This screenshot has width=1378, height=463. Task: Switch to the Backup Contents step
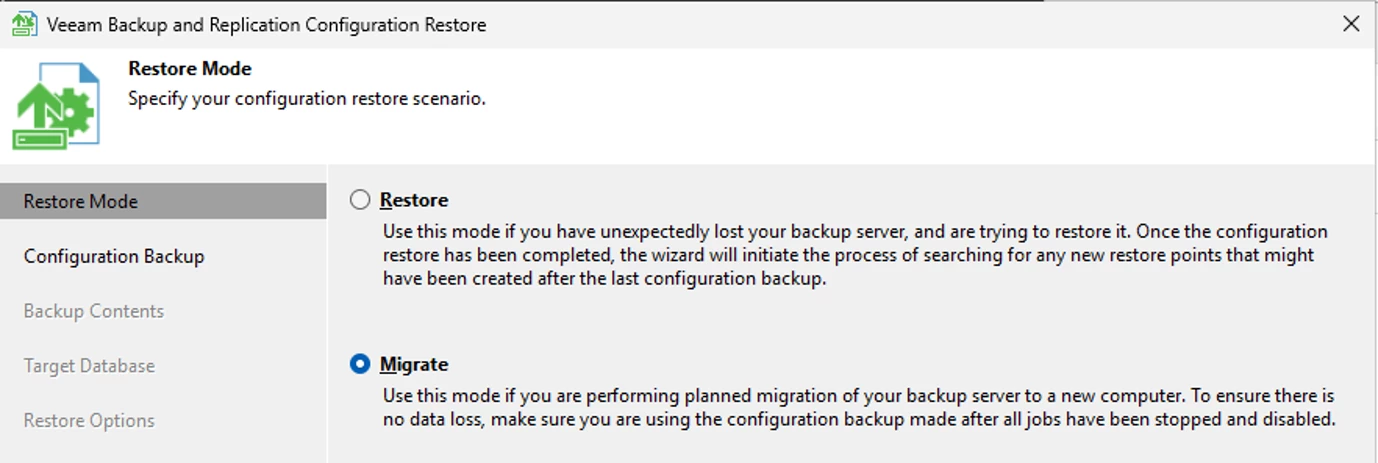163,311
